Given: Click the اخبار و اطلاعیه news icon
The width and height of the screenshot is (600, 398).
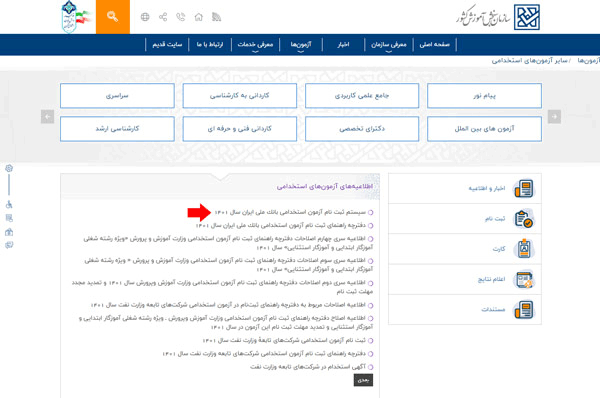Looking at the screenshot, I should (x=524, y=188).
